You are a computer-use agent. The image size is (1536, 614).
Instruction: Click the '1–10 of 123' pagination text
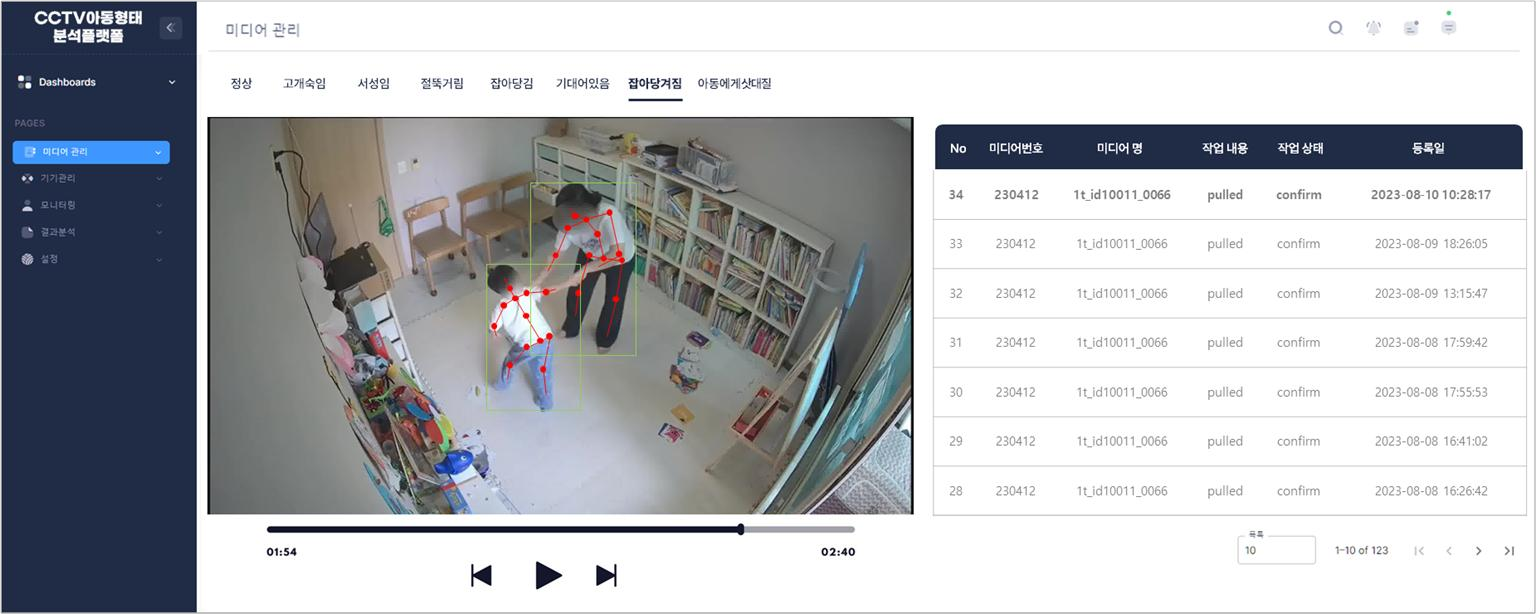[x=1361, y=551]
